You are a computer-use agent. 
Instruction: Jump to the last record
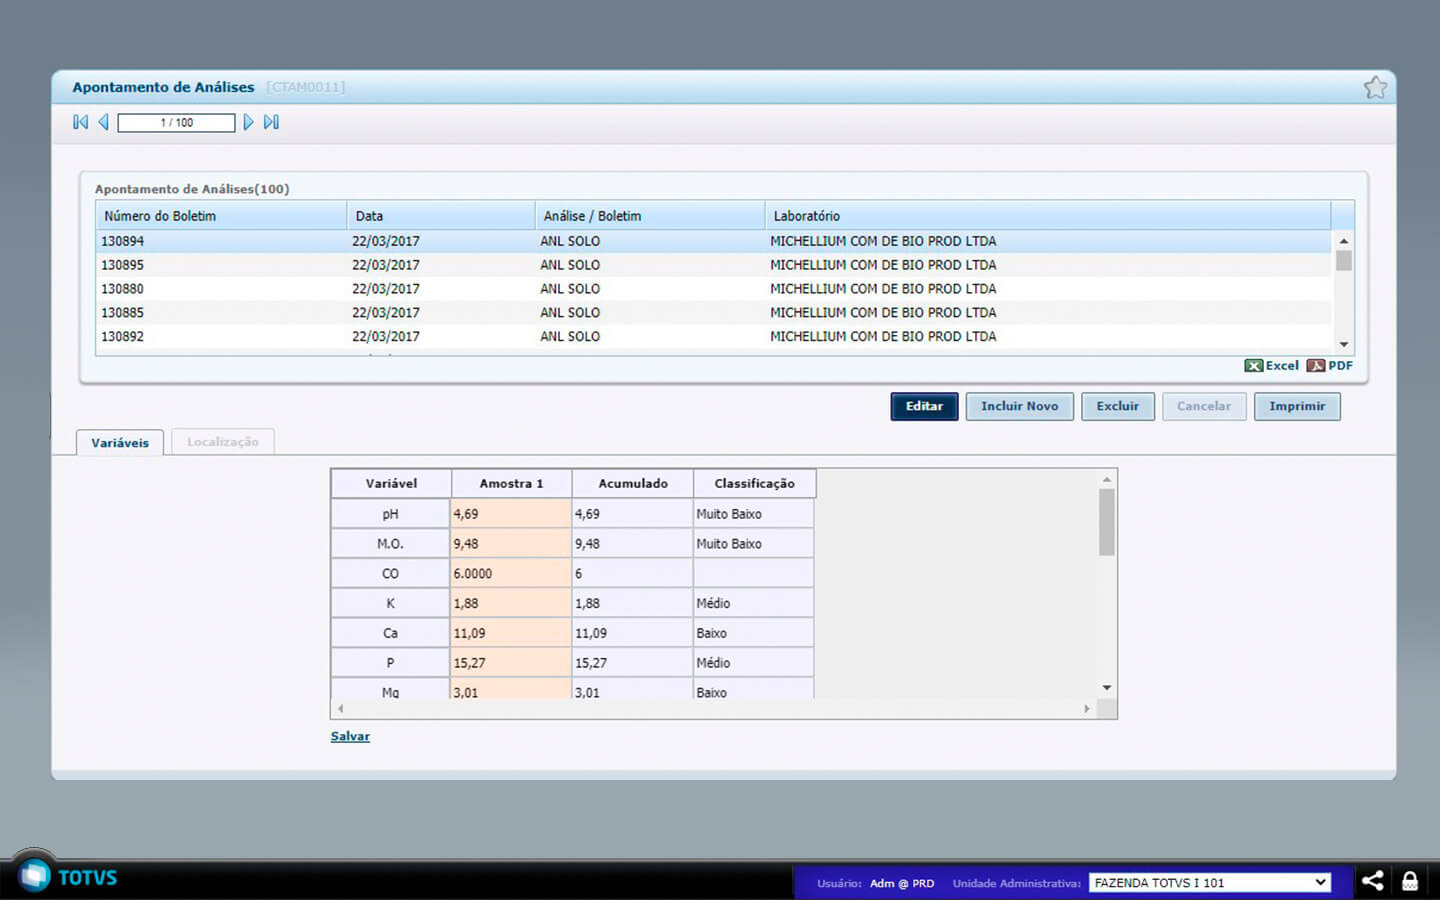(271, 122)
